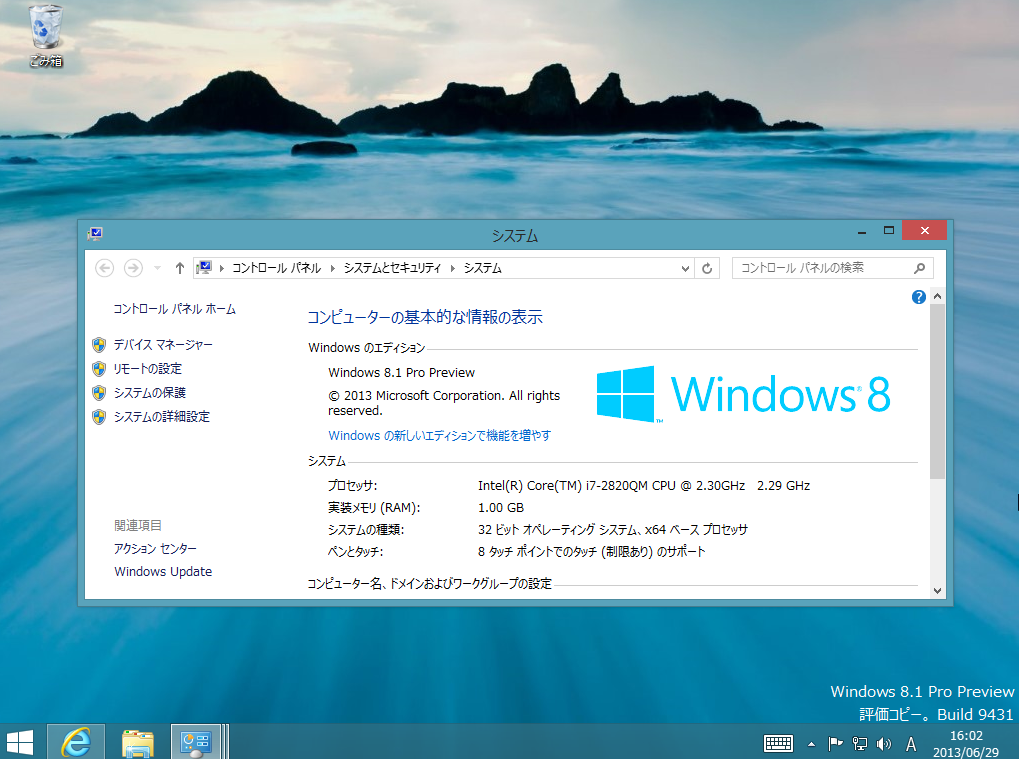Go up one level with the up arrow
The height and width of the screenshot is (759, 1019).
click(x=180, y=268)
